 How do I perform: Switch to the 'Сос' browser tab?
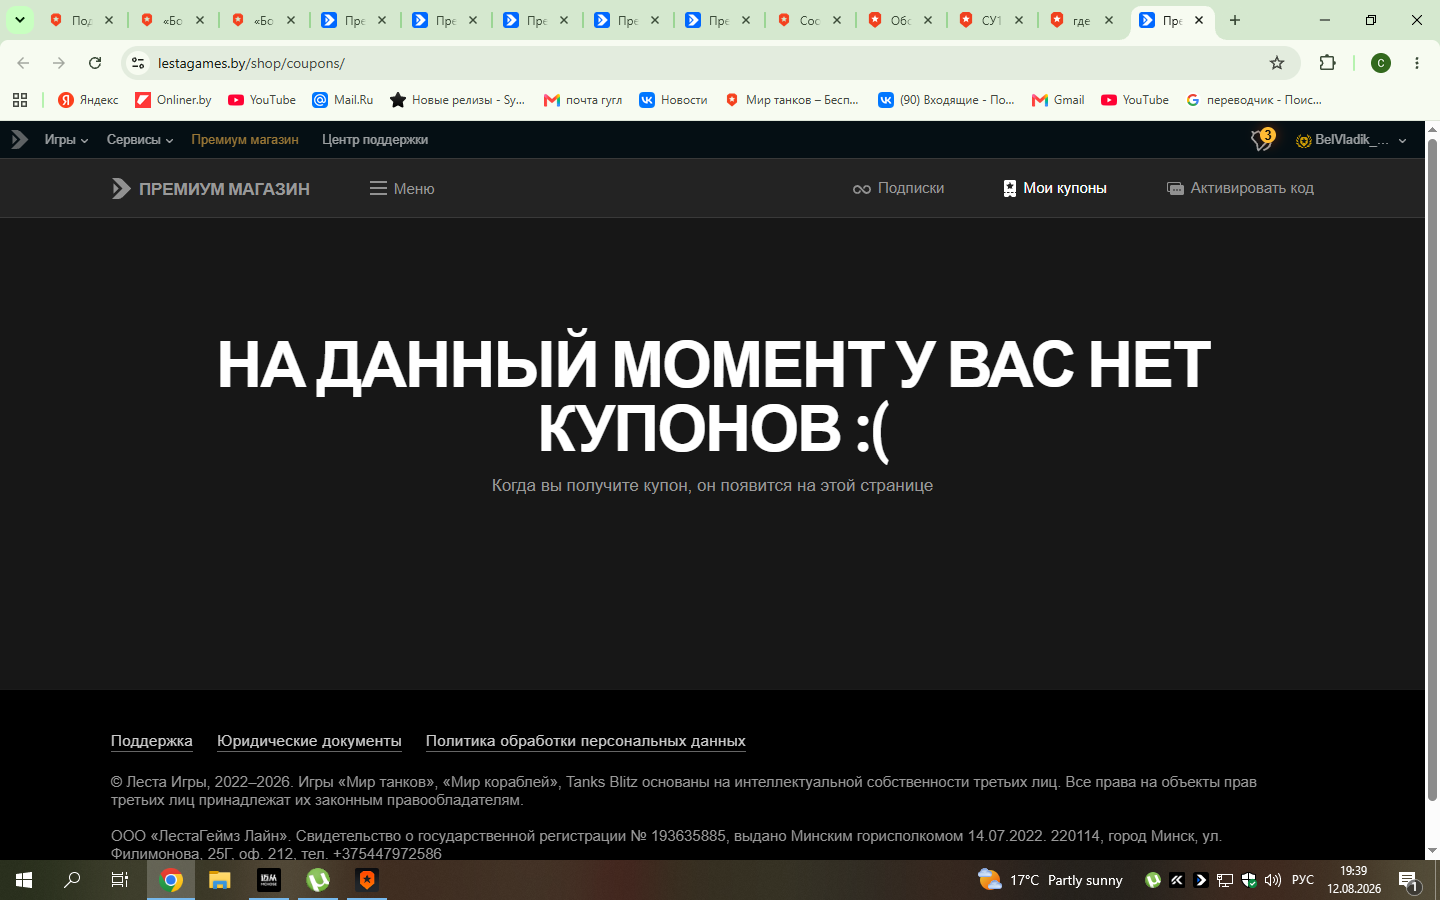[809, 20]
